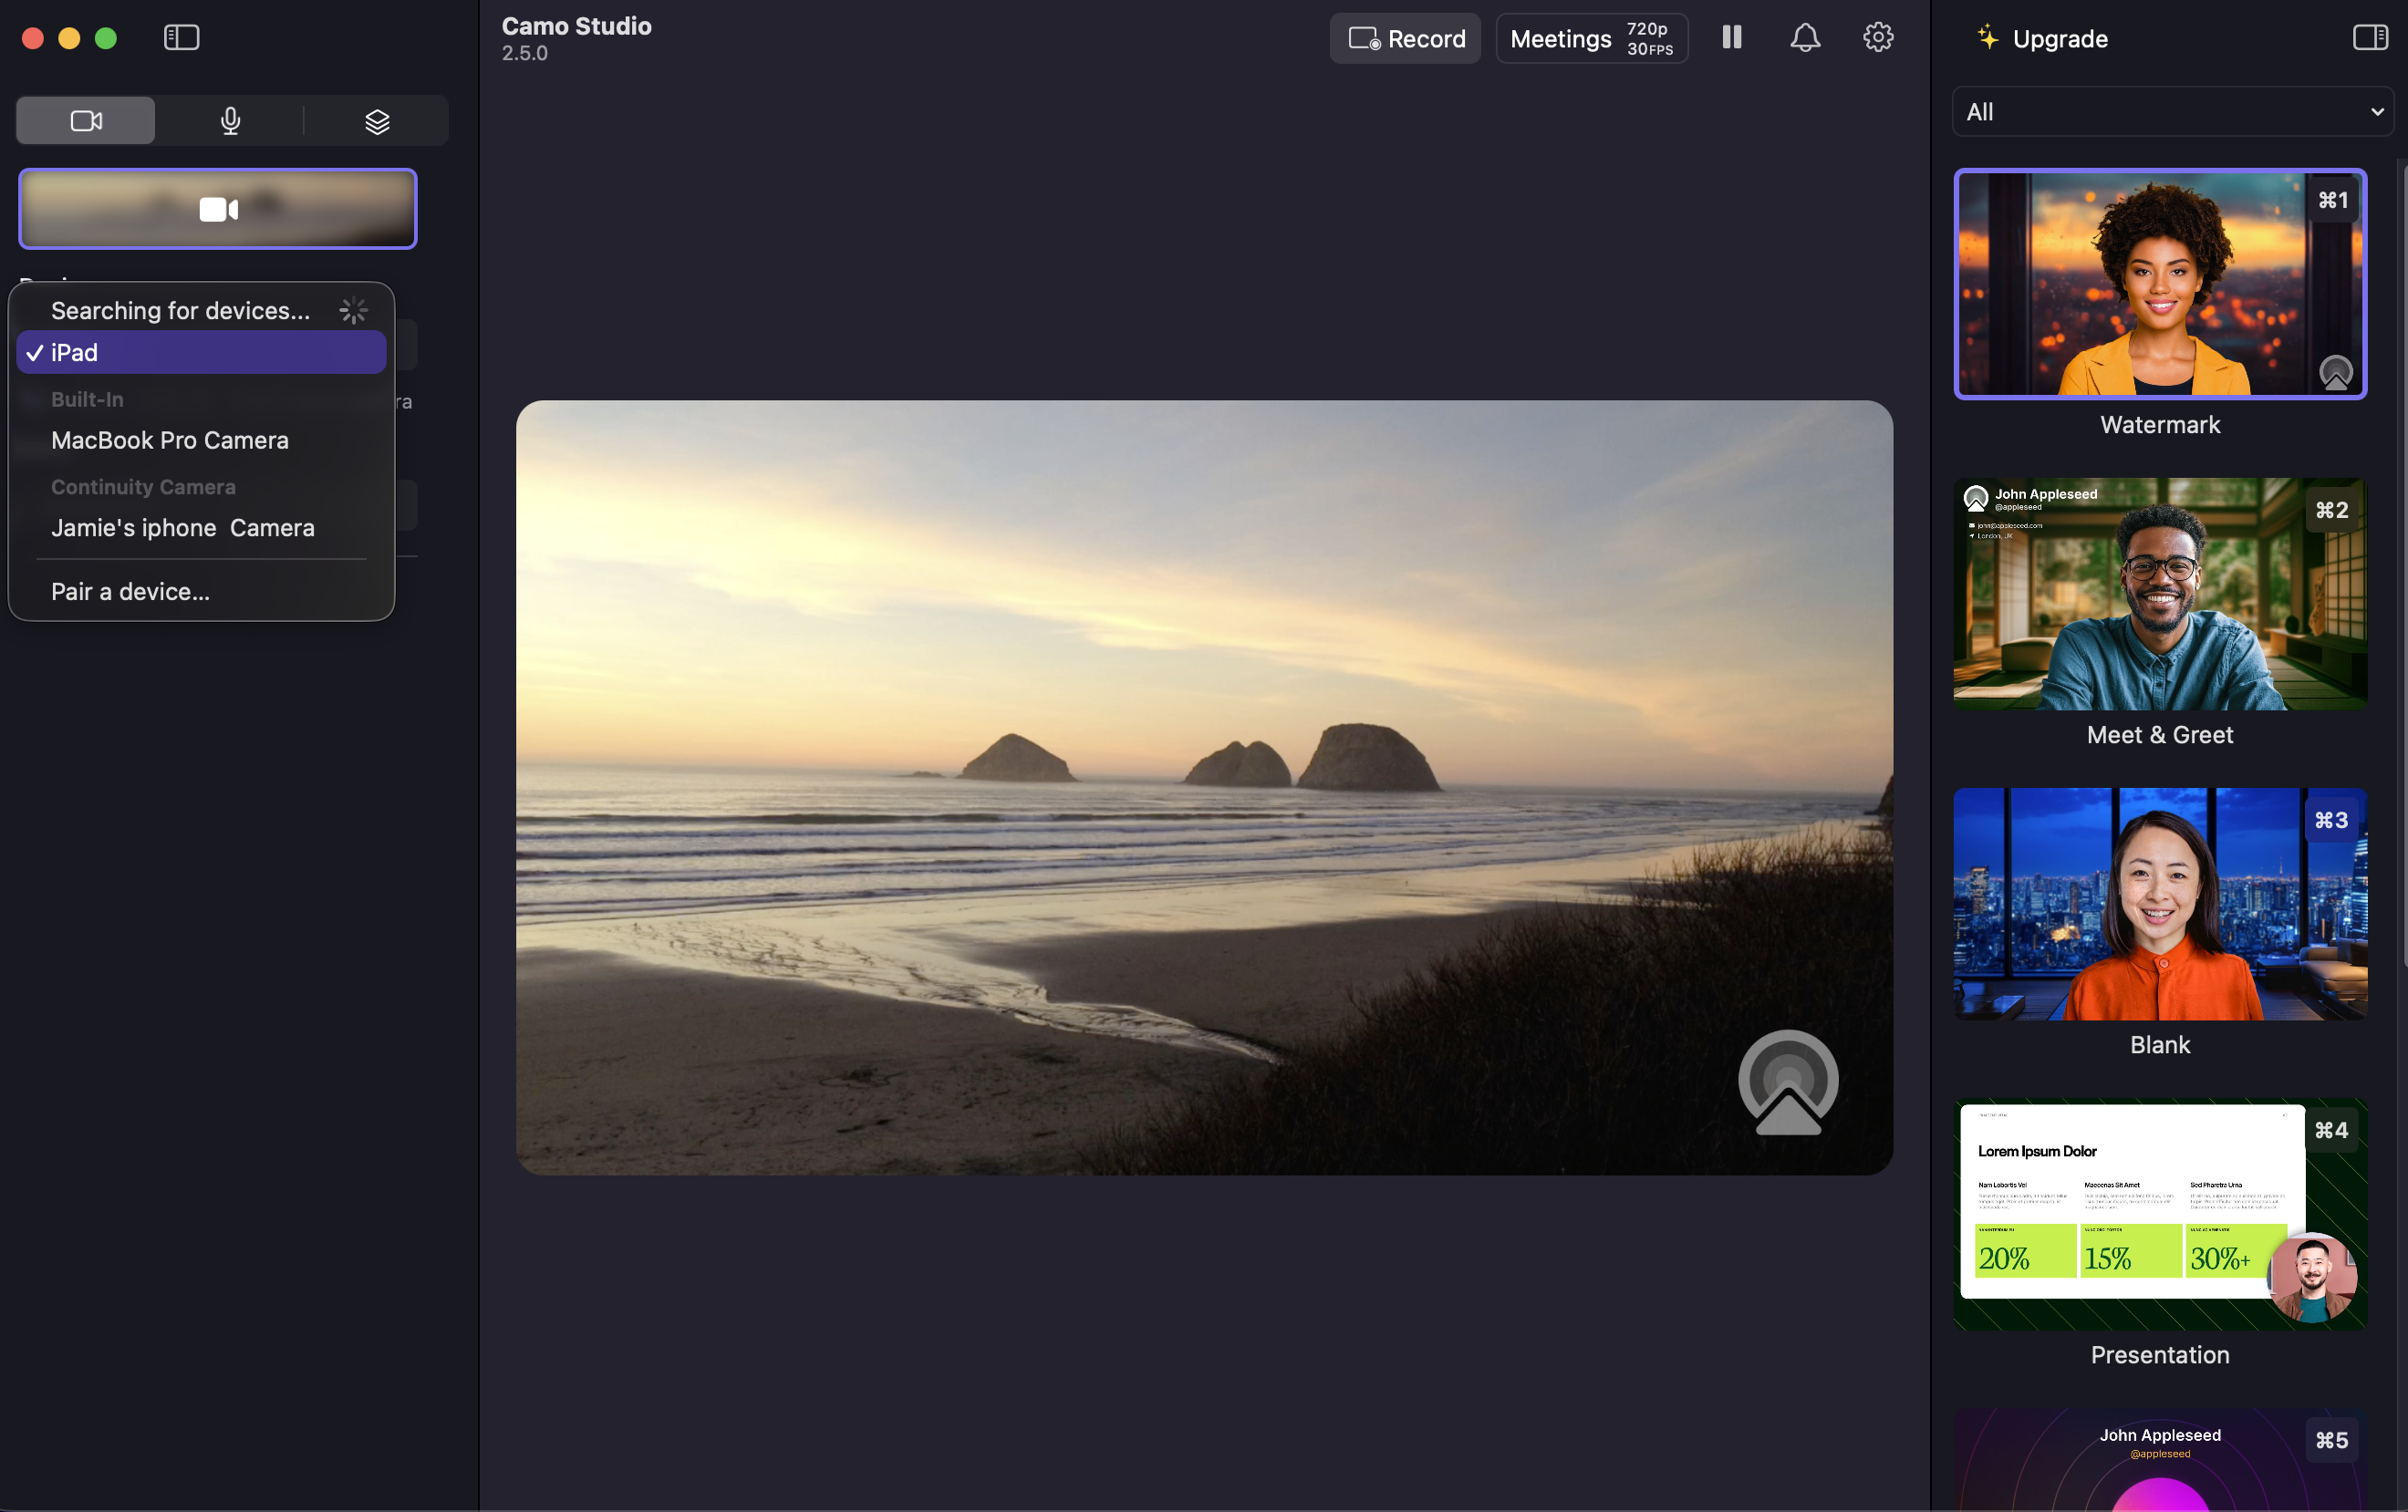Toggle the right sidebar panel icon
Viewport: 2408px width, 1512px height.
click(x=2369, y=38)
